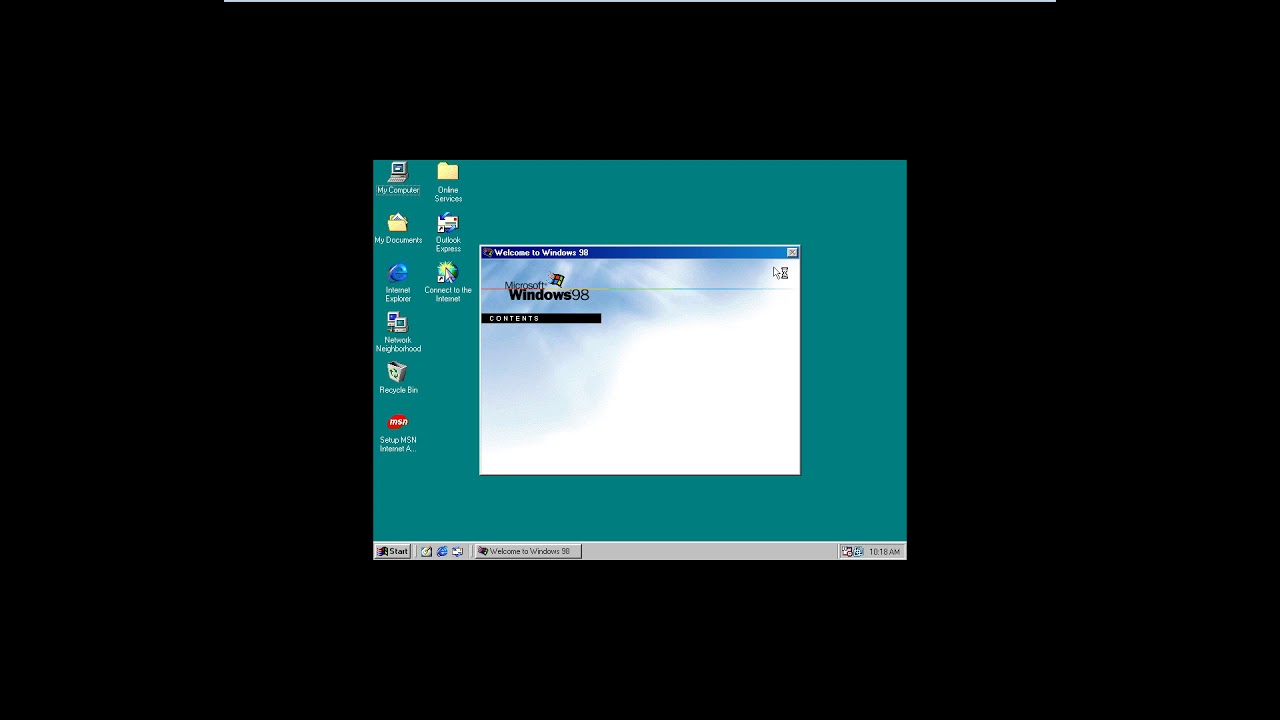Click the Microsoft Windows 98 logo

coord(547,288)
